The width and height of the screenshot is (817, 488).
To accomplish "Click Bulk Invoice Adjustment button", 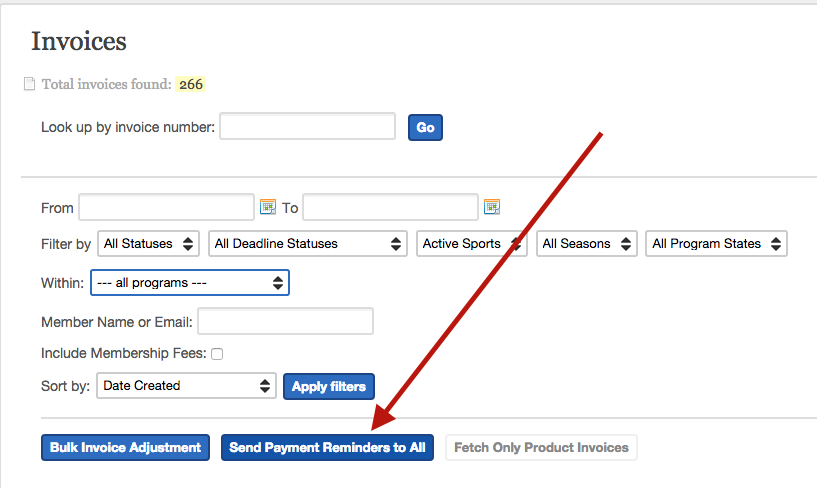I will tap(126, 447).
